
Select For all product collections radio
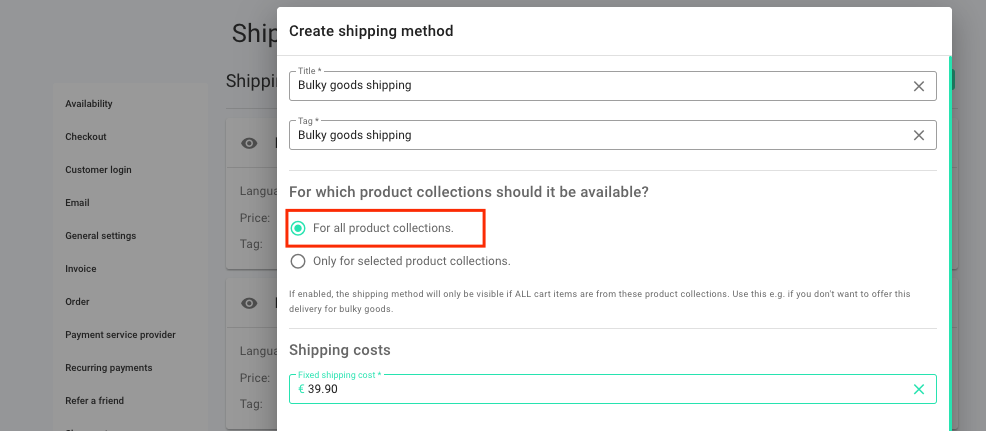298,228
